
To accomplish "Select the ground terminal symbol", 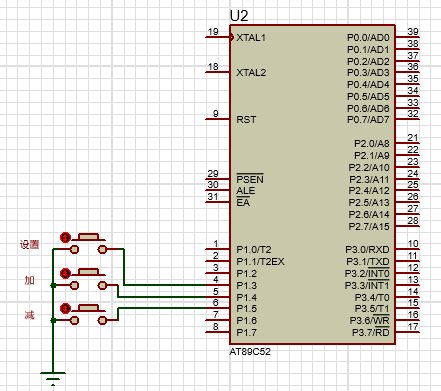I will coord(53,378).
